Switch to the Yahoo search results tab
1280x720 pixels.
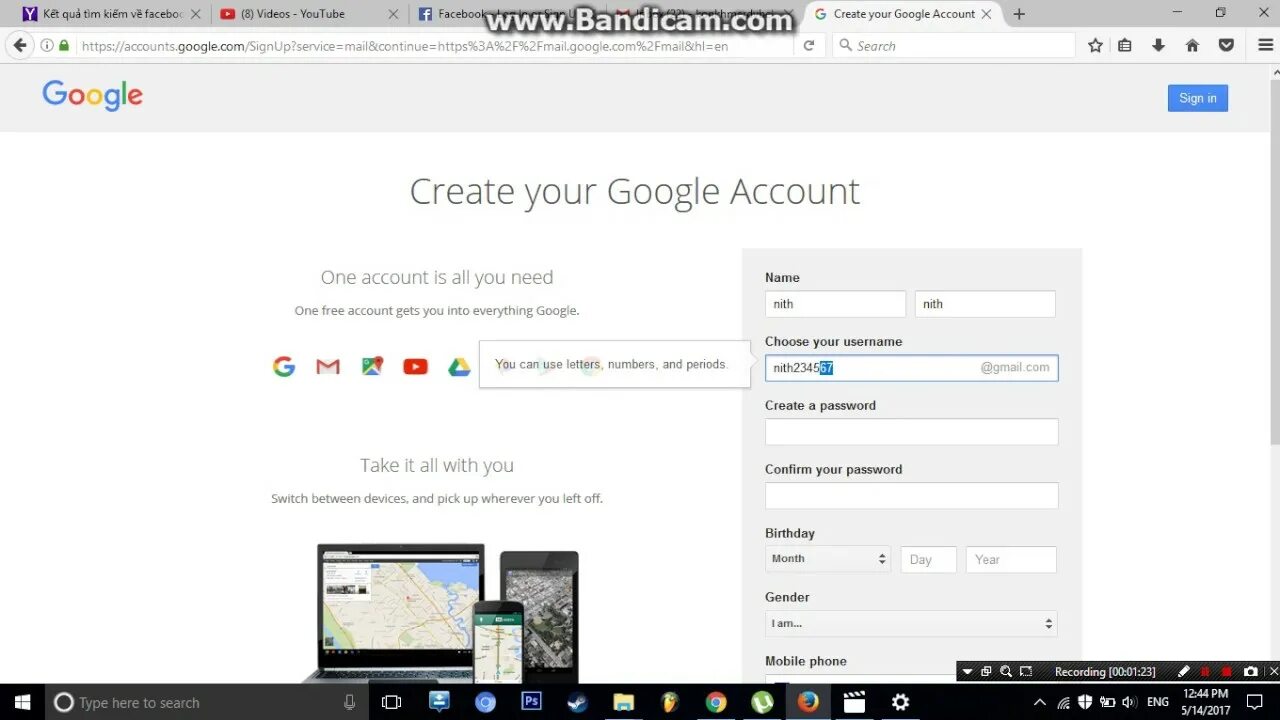(112, 14)
